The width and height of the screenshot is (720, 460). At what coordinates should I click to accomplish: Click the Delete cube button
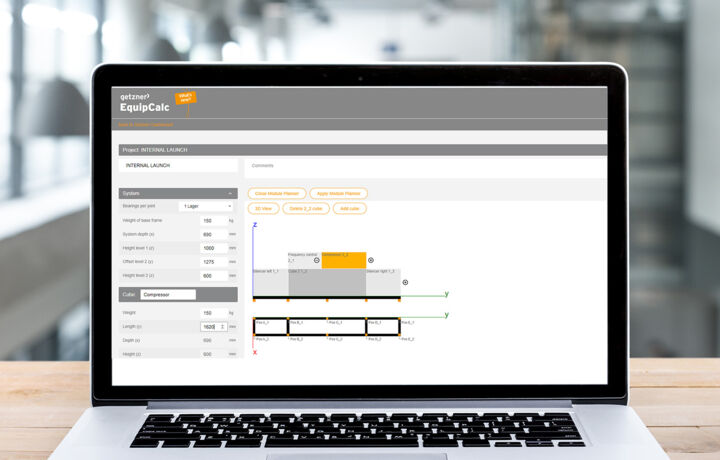[x=305, y=208]
